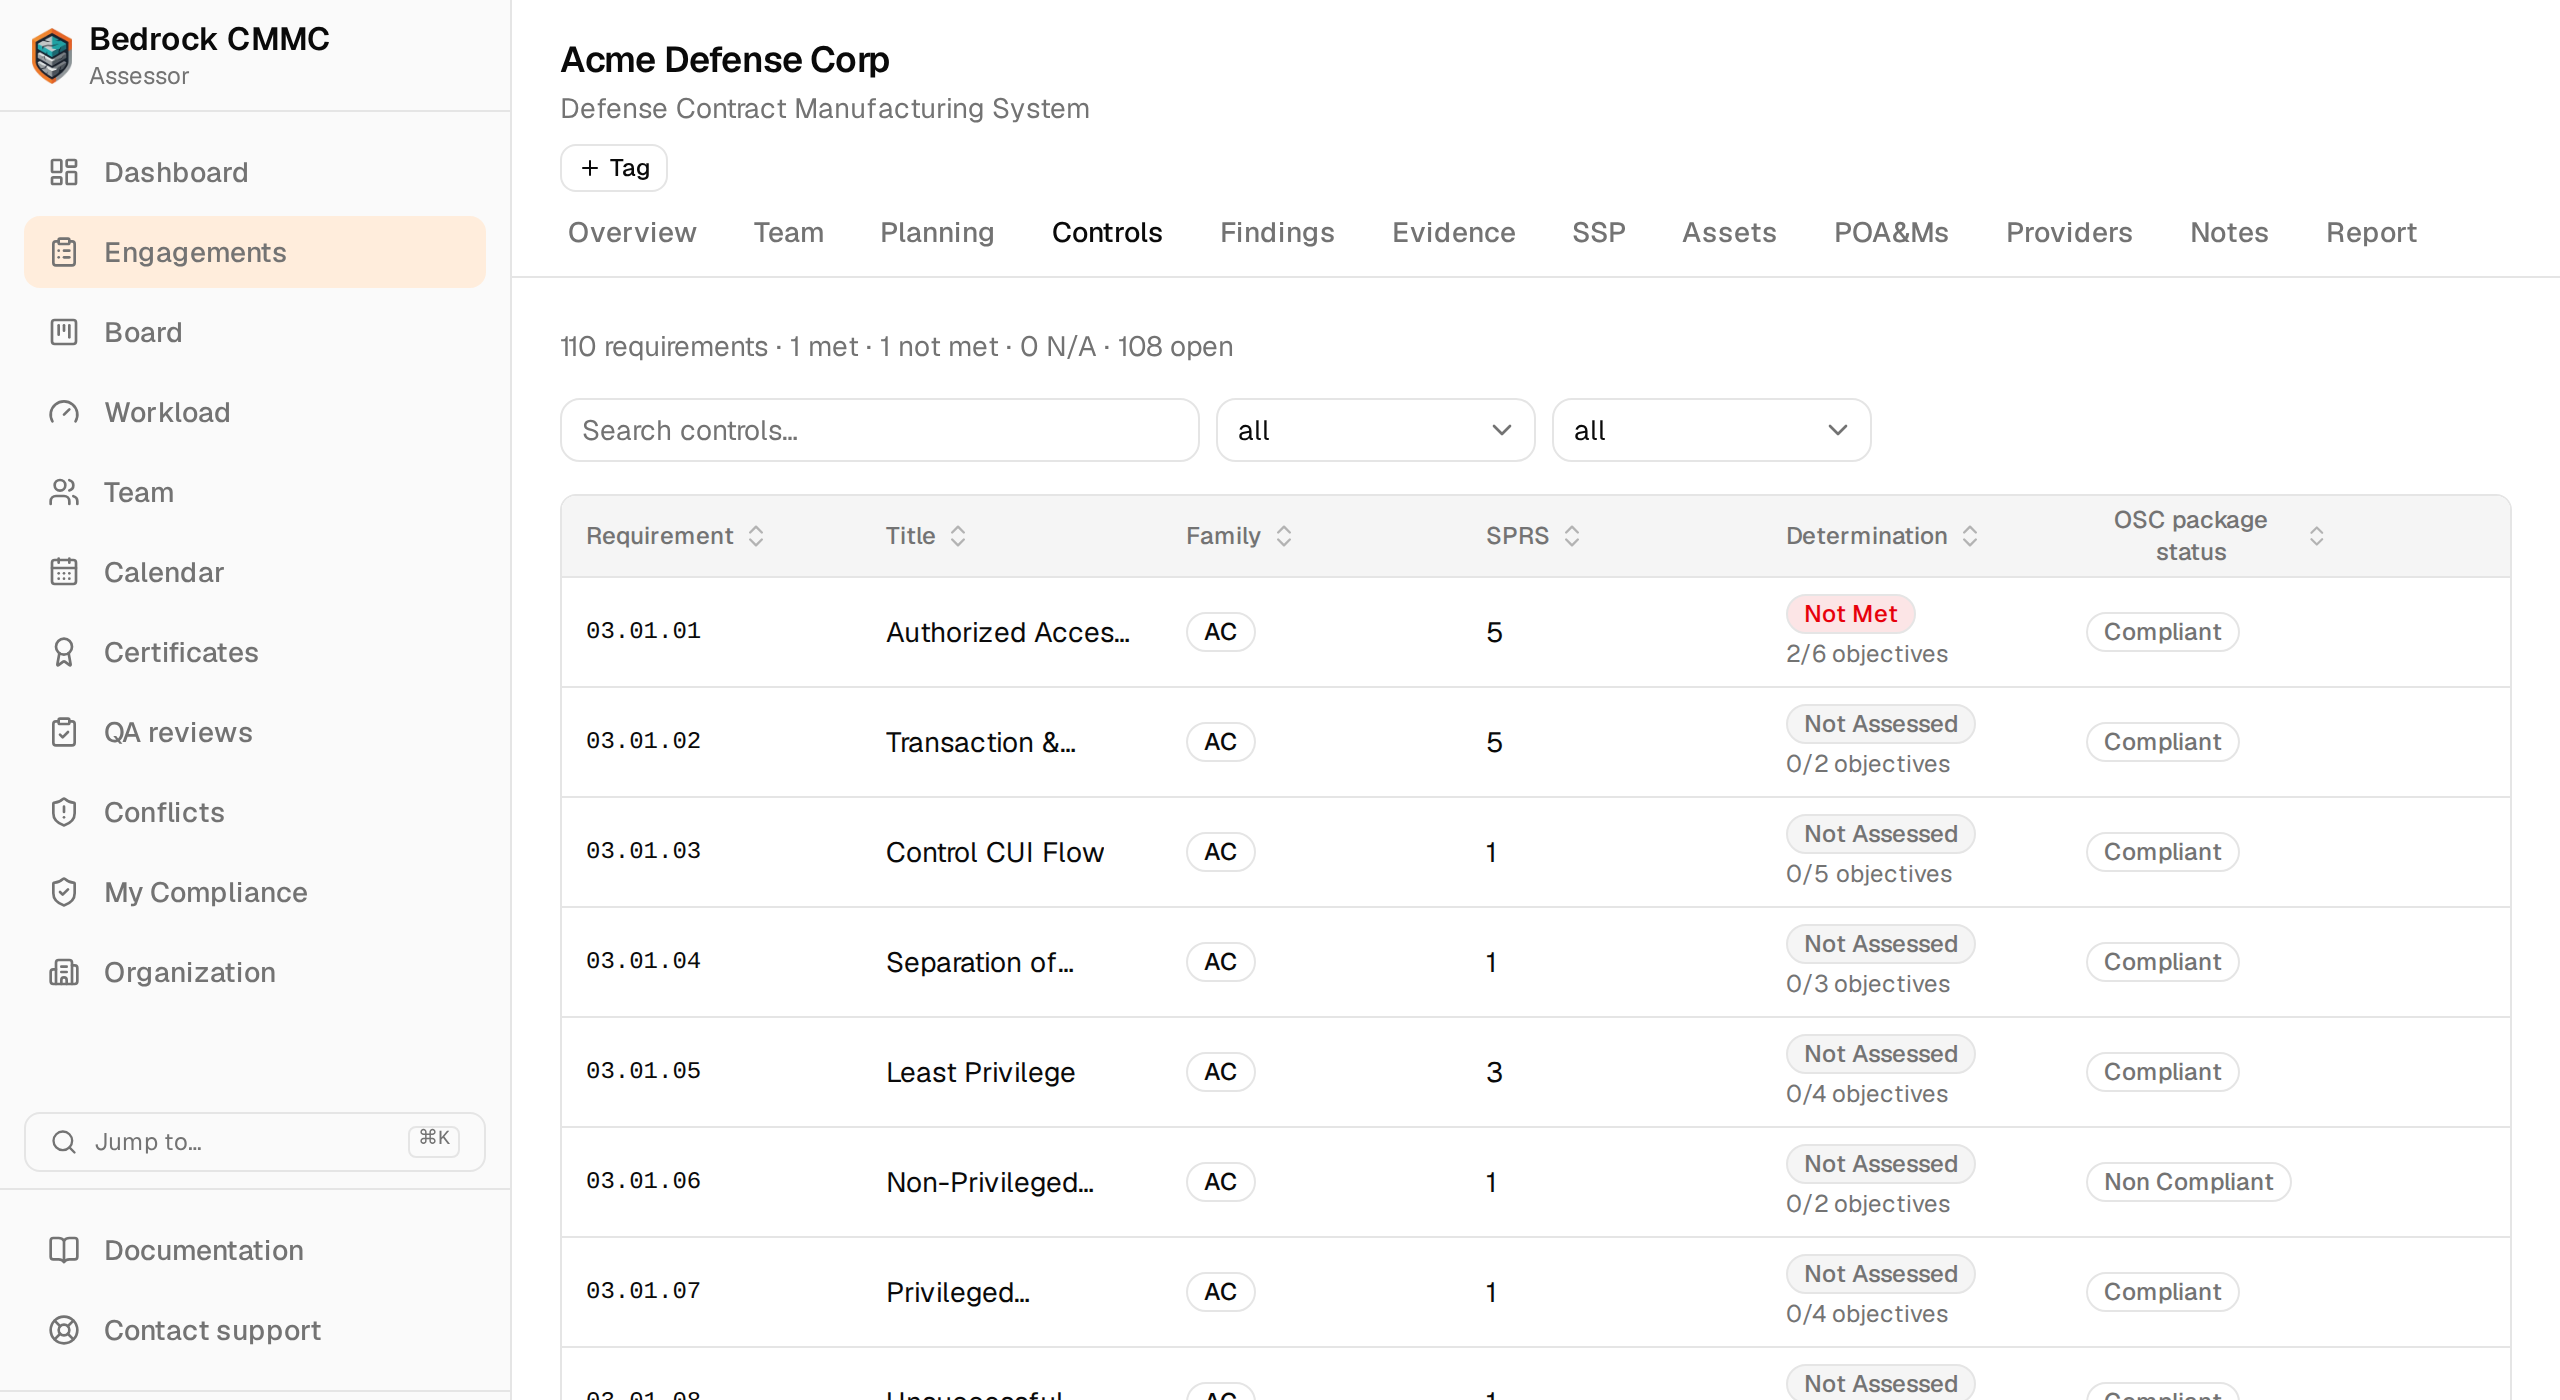Click the plus icon on Tag button
The height and width of the screenshot is (1400, 2560).
tap(590, 168)
